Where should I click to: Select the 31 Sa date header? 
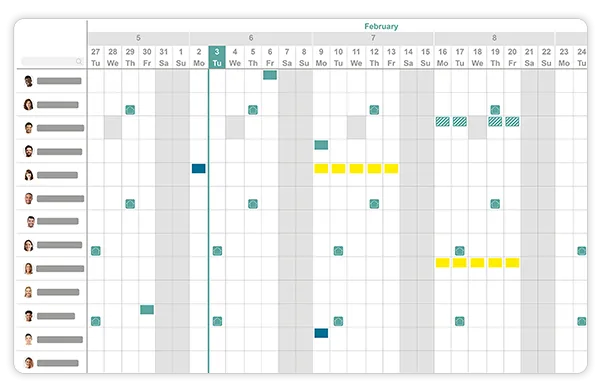point(164,57)
